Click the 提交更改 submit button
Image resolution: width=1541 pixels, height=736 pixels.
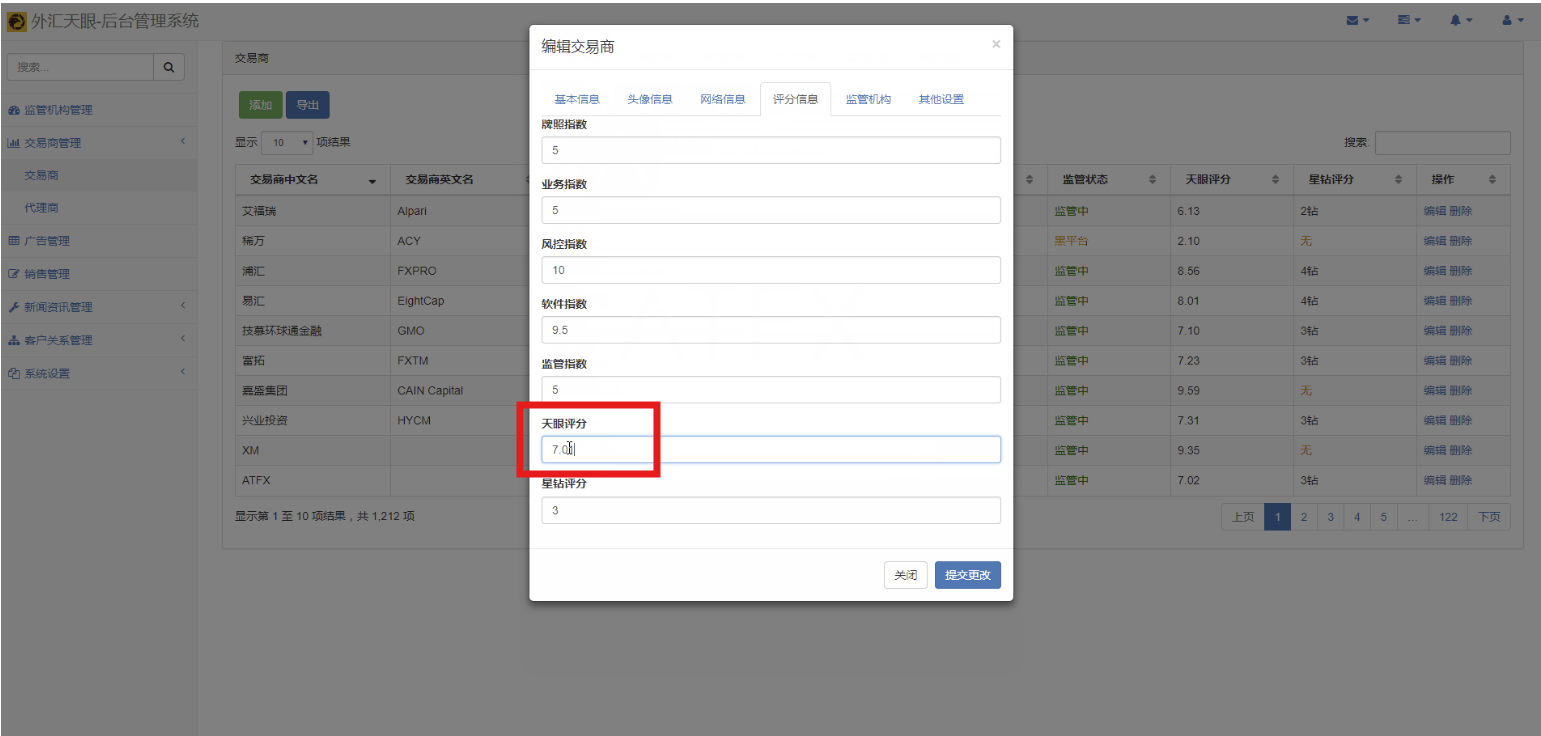click(967, 575)
